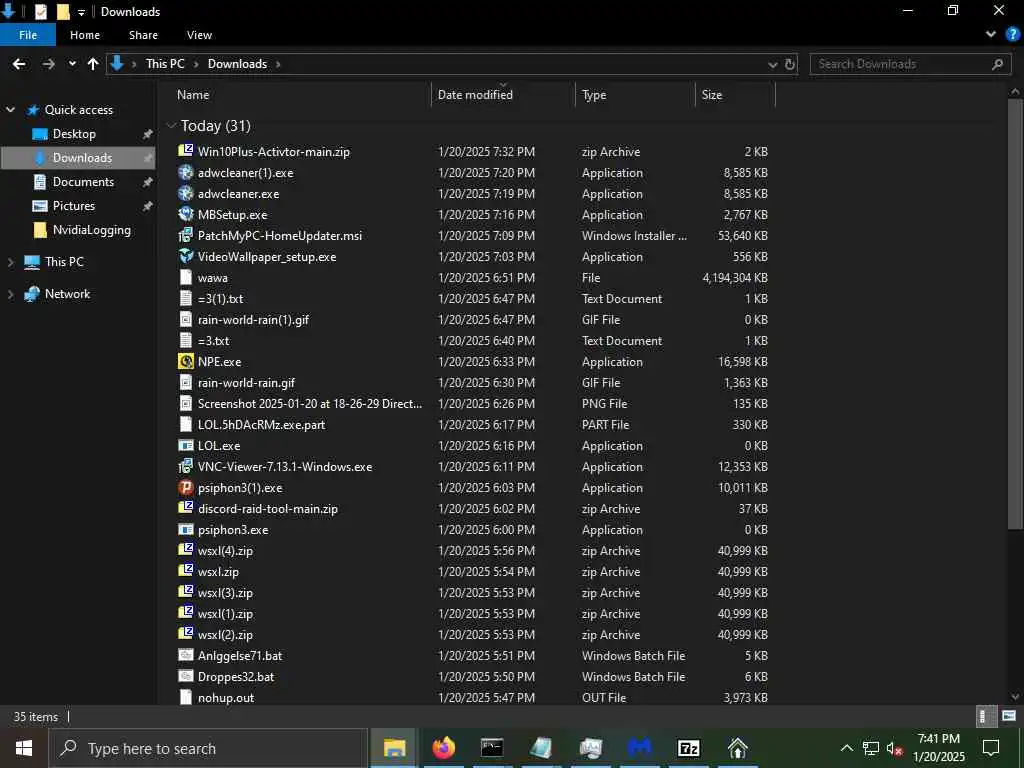
Task: Click This PC in the address breadcrumb
Action: (x=165, y=64)
